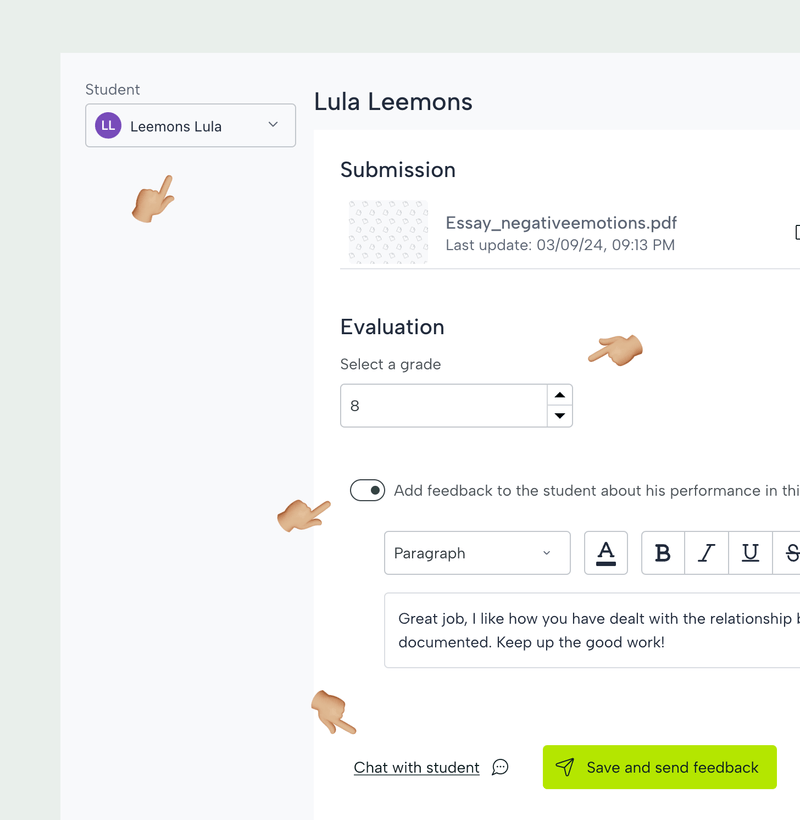Underline the feedback text

click(750, 553)
